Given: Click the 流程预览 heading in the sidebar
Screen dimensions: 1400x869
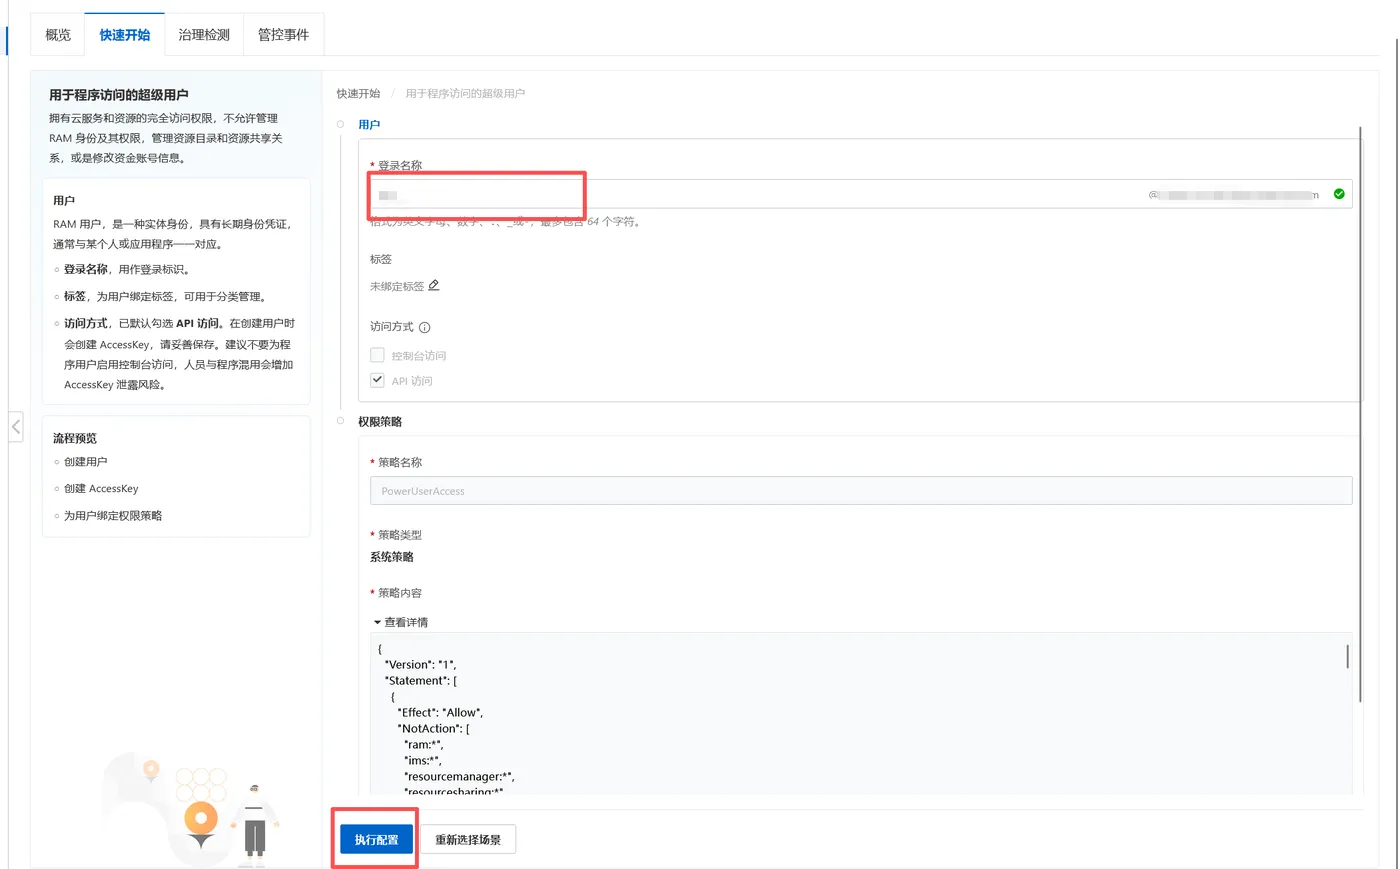Looking at the screenshot, I should 75,439.
